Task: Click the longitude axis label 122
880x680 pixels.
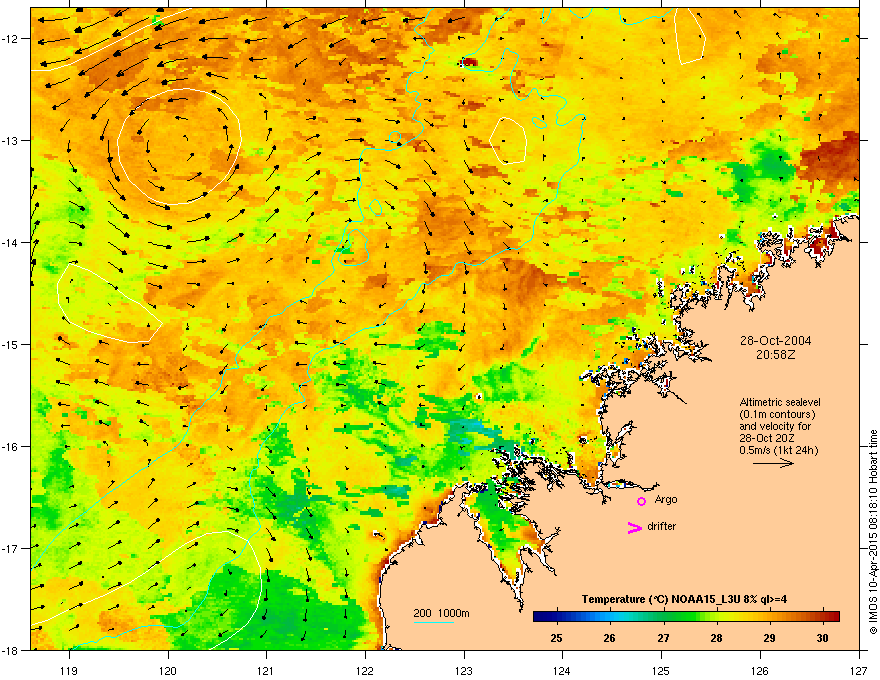Action: (x=365, y=670)
